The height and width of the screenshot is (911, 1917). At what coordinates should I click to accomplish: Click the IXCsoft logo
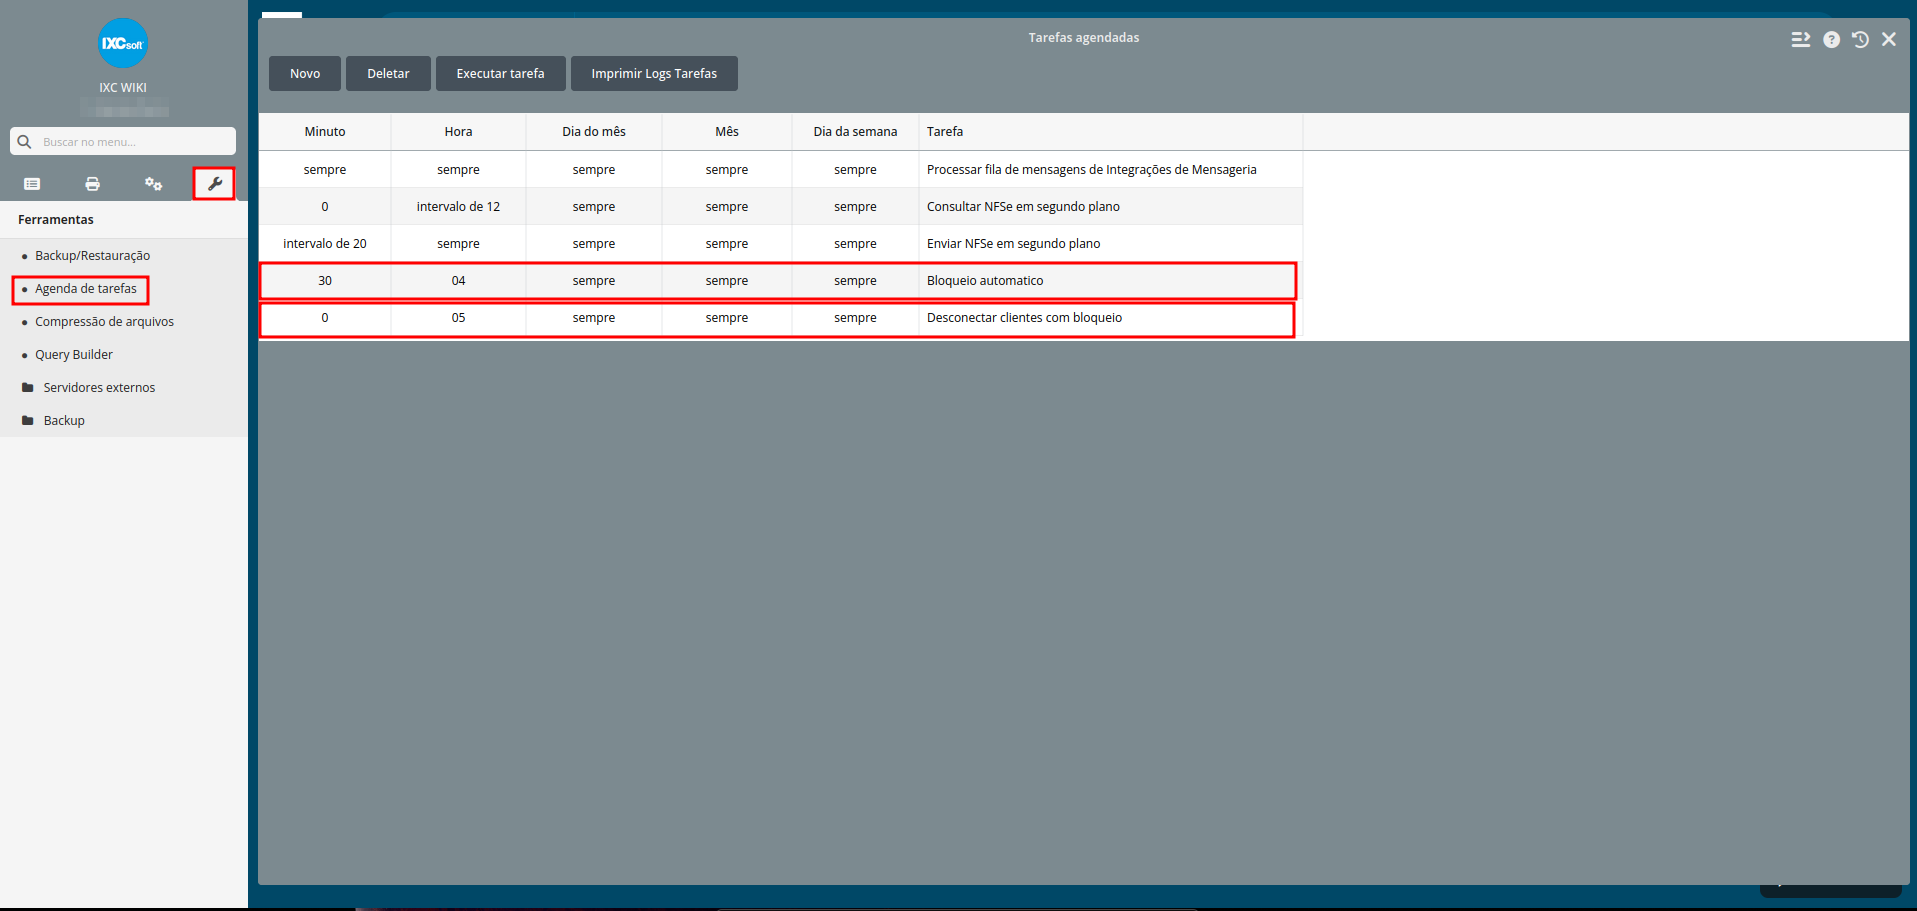click(123, 43)
